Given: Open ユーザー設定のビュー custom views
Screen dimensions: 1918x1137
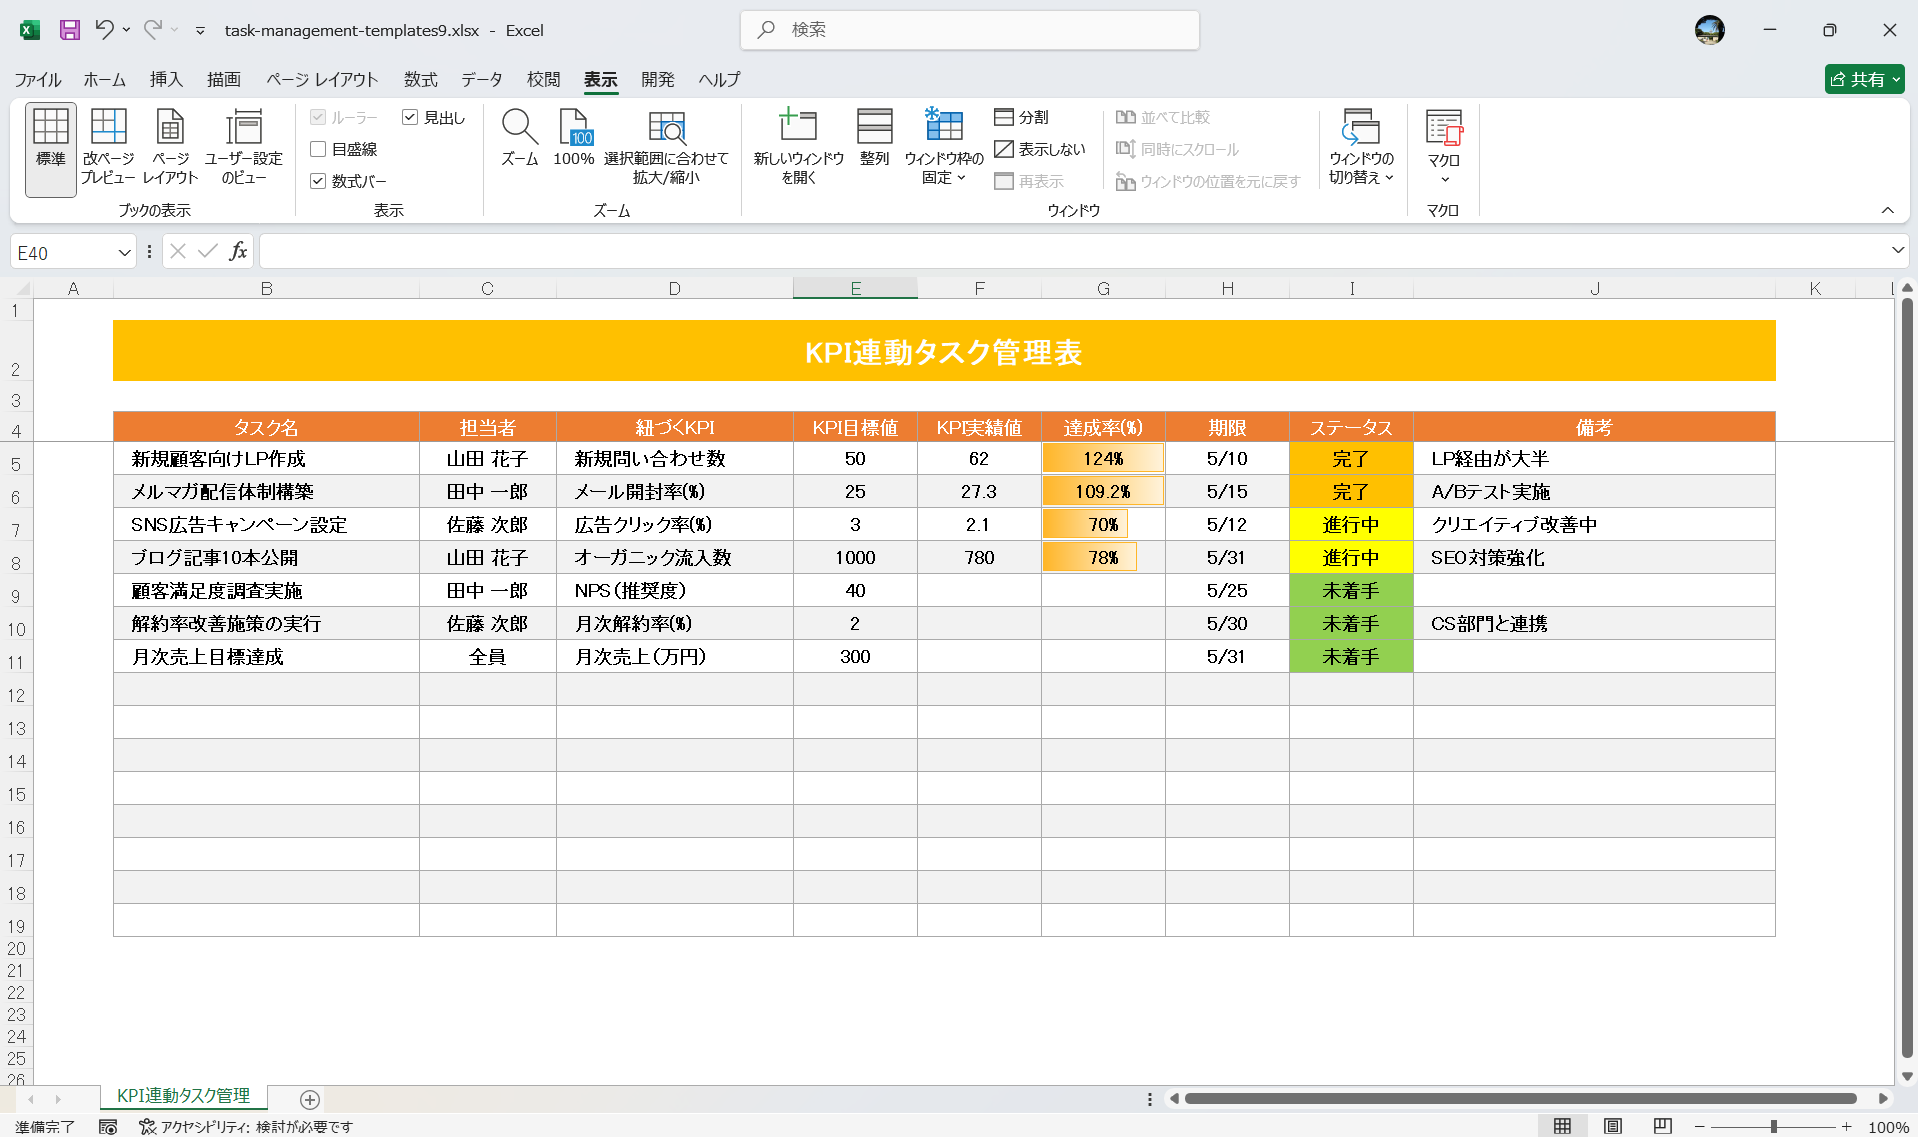Looking at the screenshot, I should coord(244,150).
